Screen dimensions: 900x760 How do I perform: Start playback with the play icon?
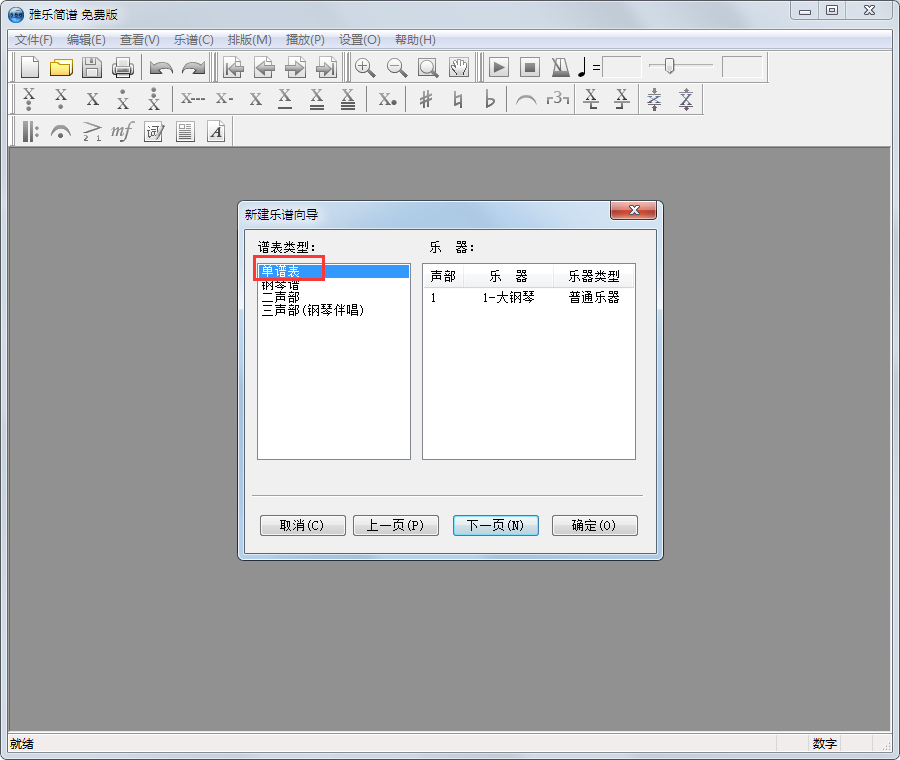coord(497,67)
